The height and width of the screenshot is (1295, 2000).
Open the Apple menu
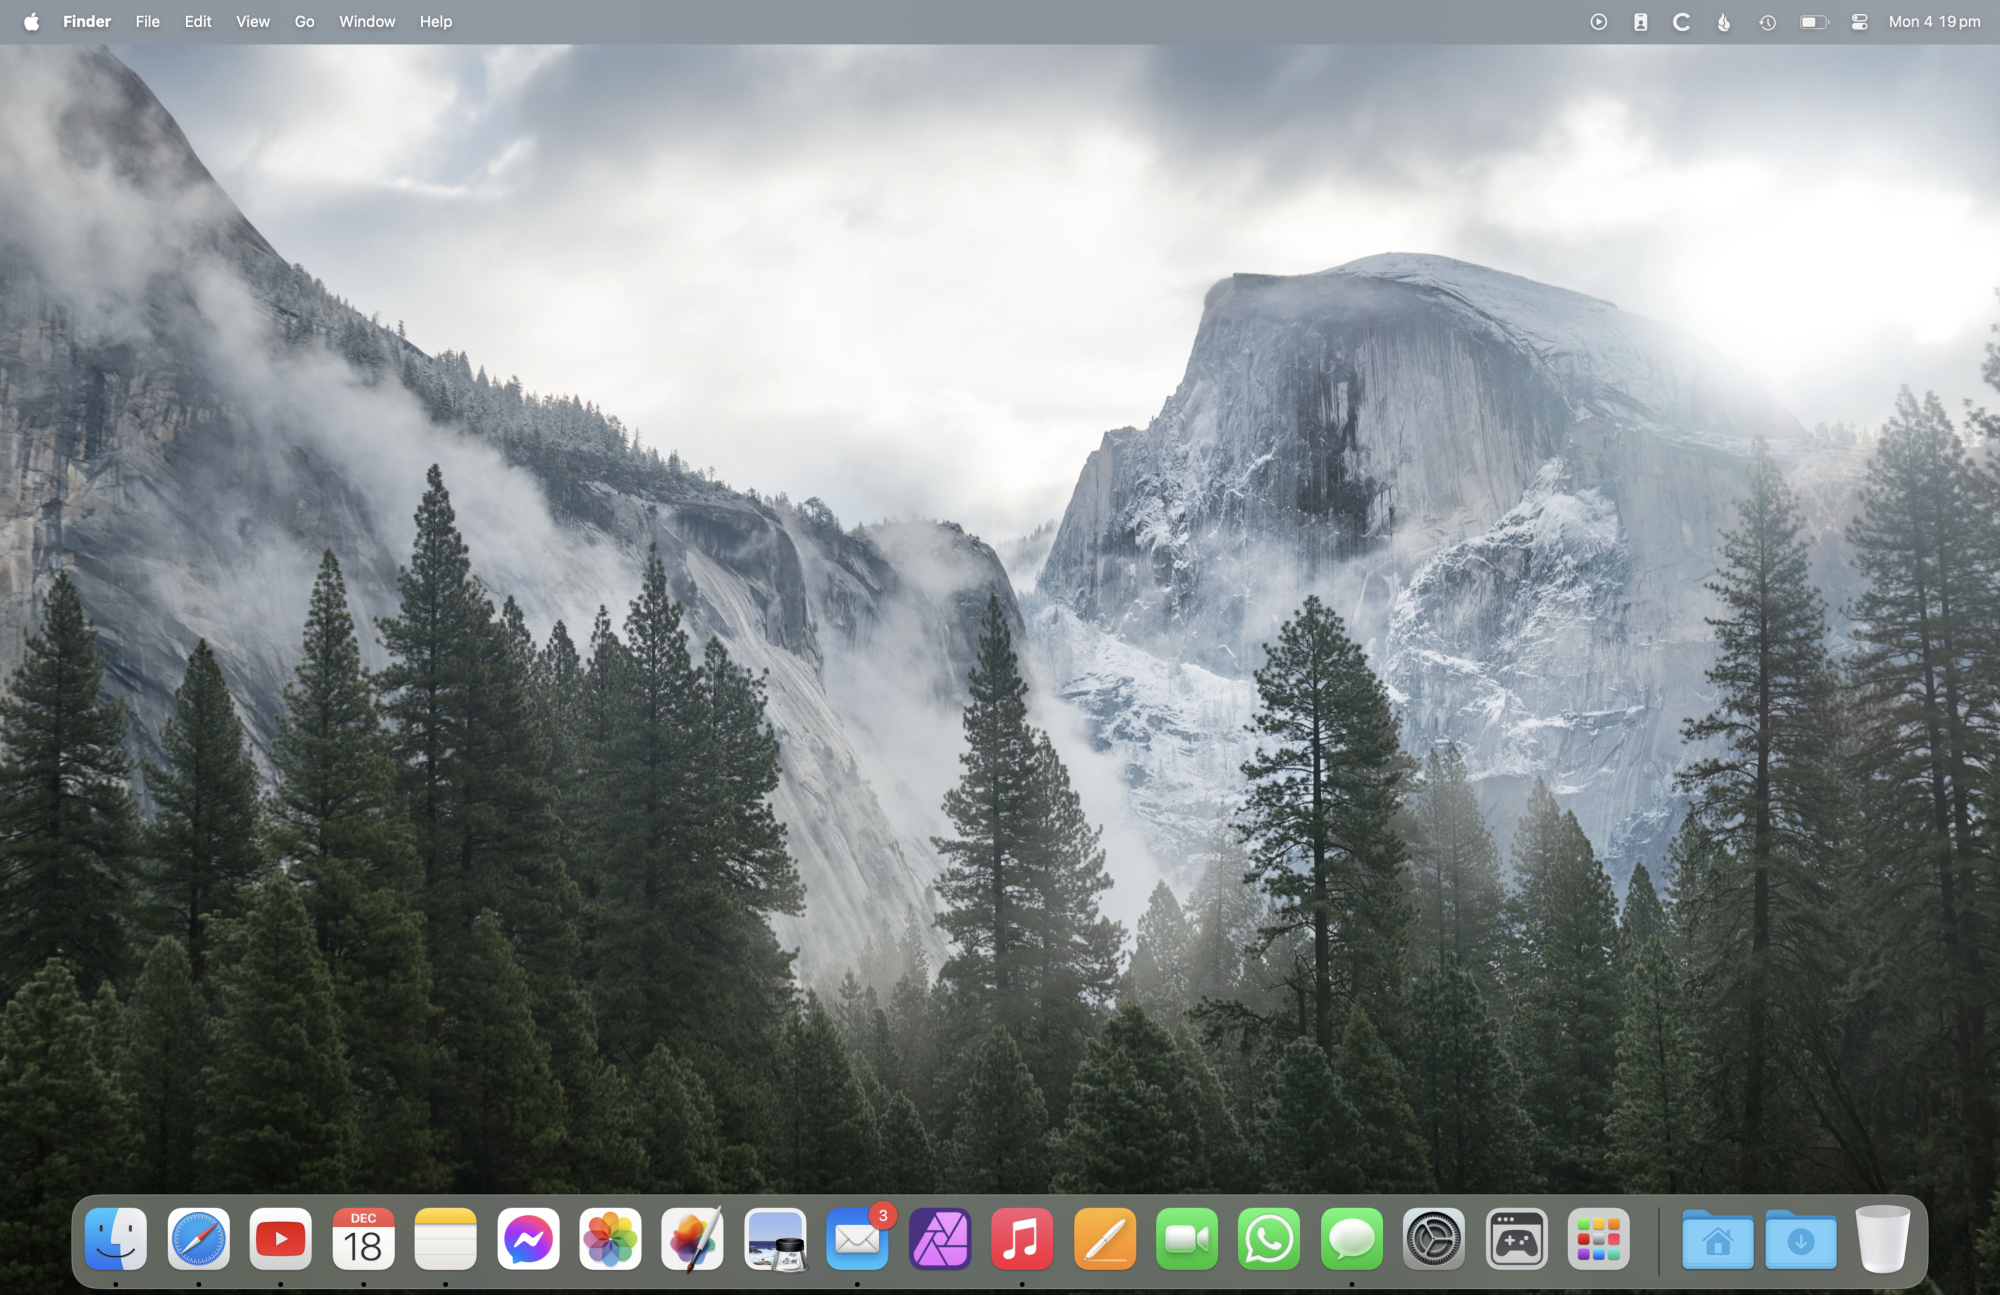pos(31,22)
